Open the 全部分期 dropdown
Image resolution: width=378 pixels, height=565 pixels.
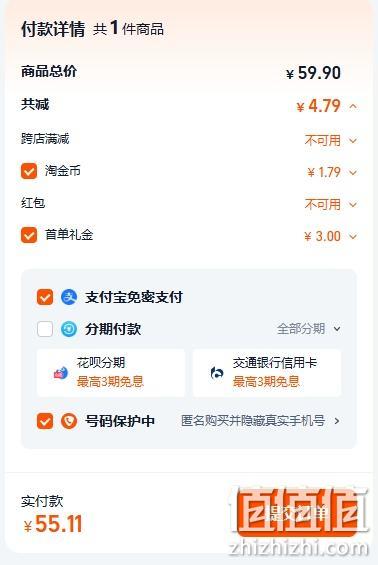tap(309, 329)
